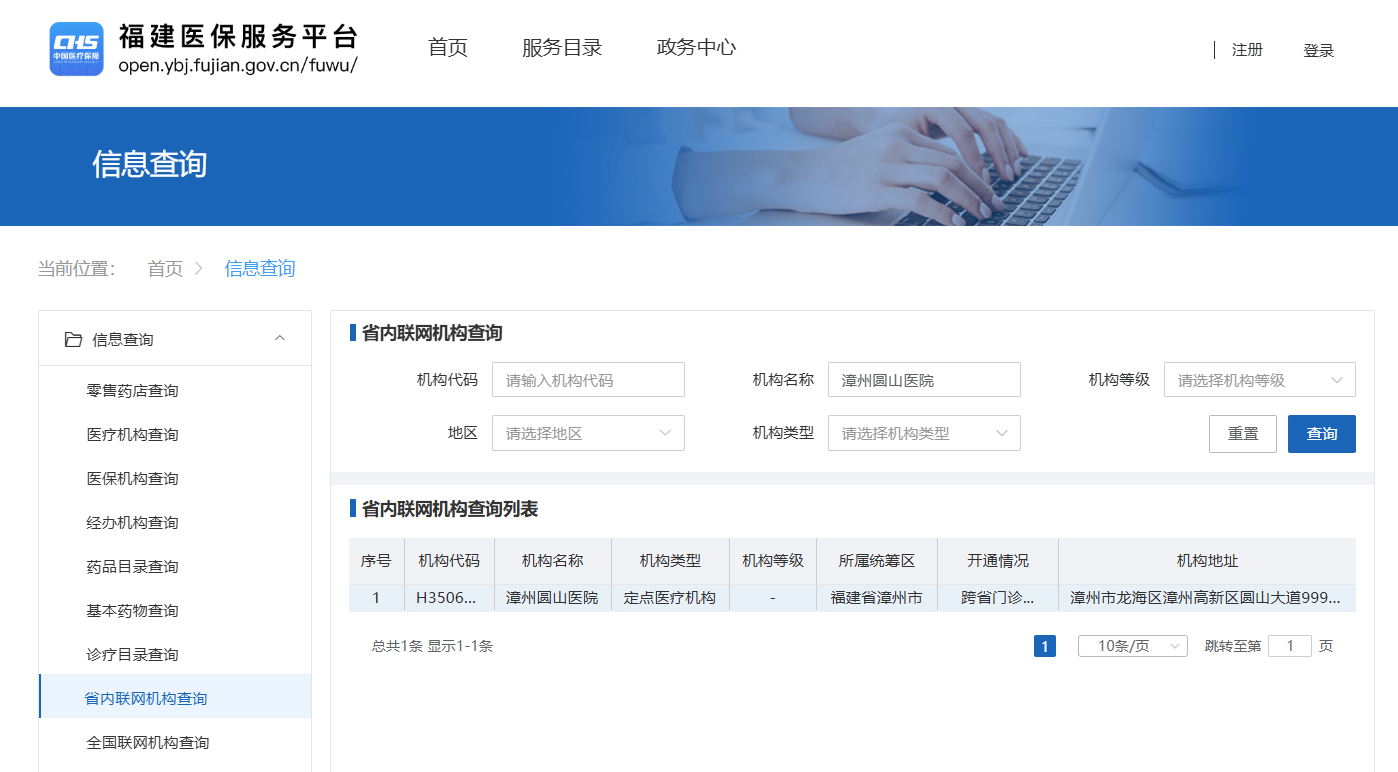Open 政务中心 navigation menu
This screenshot has height=772, width=1398.
[x=696, y=48]
